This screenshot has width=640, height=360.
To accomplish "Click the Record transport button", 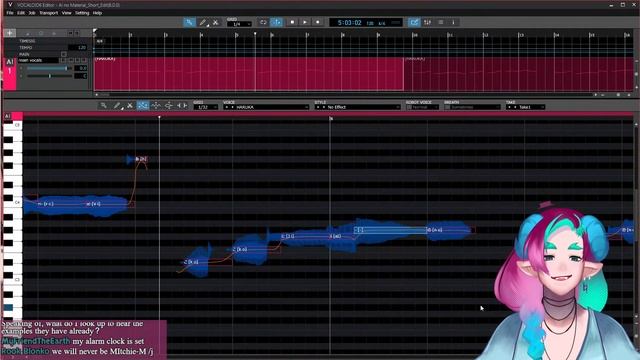I will click(x=318, y=22).
